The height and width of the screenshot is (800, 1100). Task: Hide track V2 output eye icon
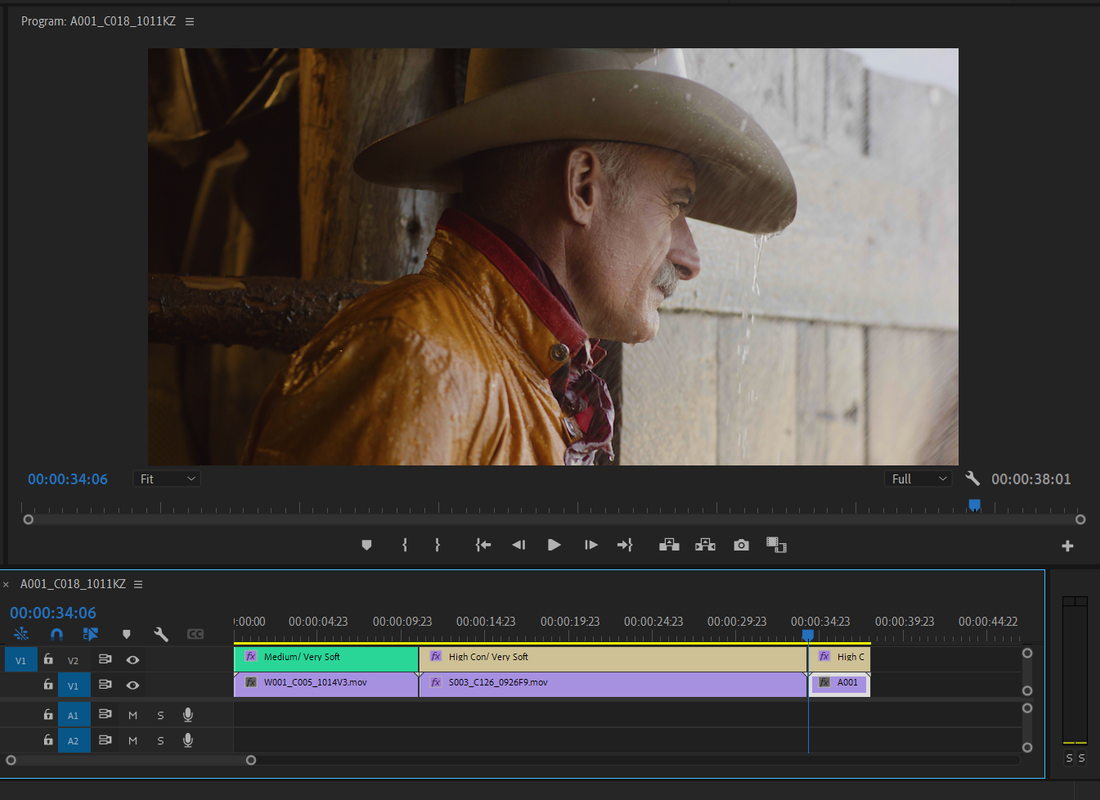coord(133,660)
